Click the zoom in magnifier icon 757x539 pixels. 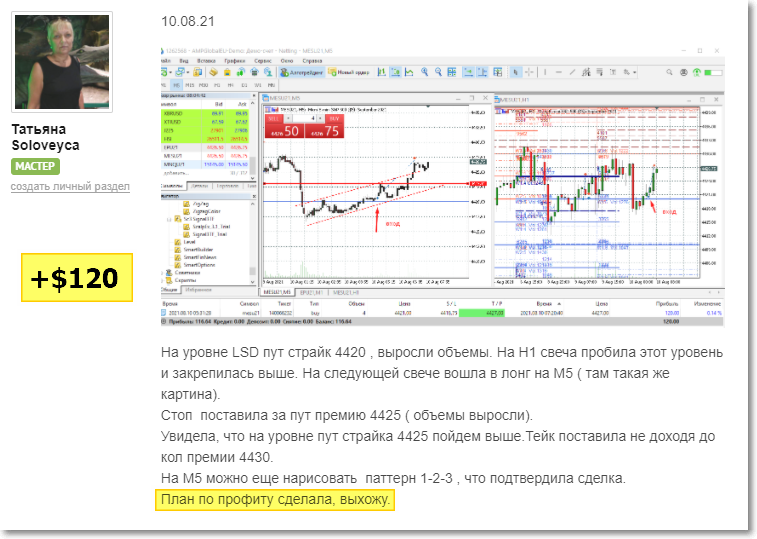pyautogui.click(x=424, y=72)
